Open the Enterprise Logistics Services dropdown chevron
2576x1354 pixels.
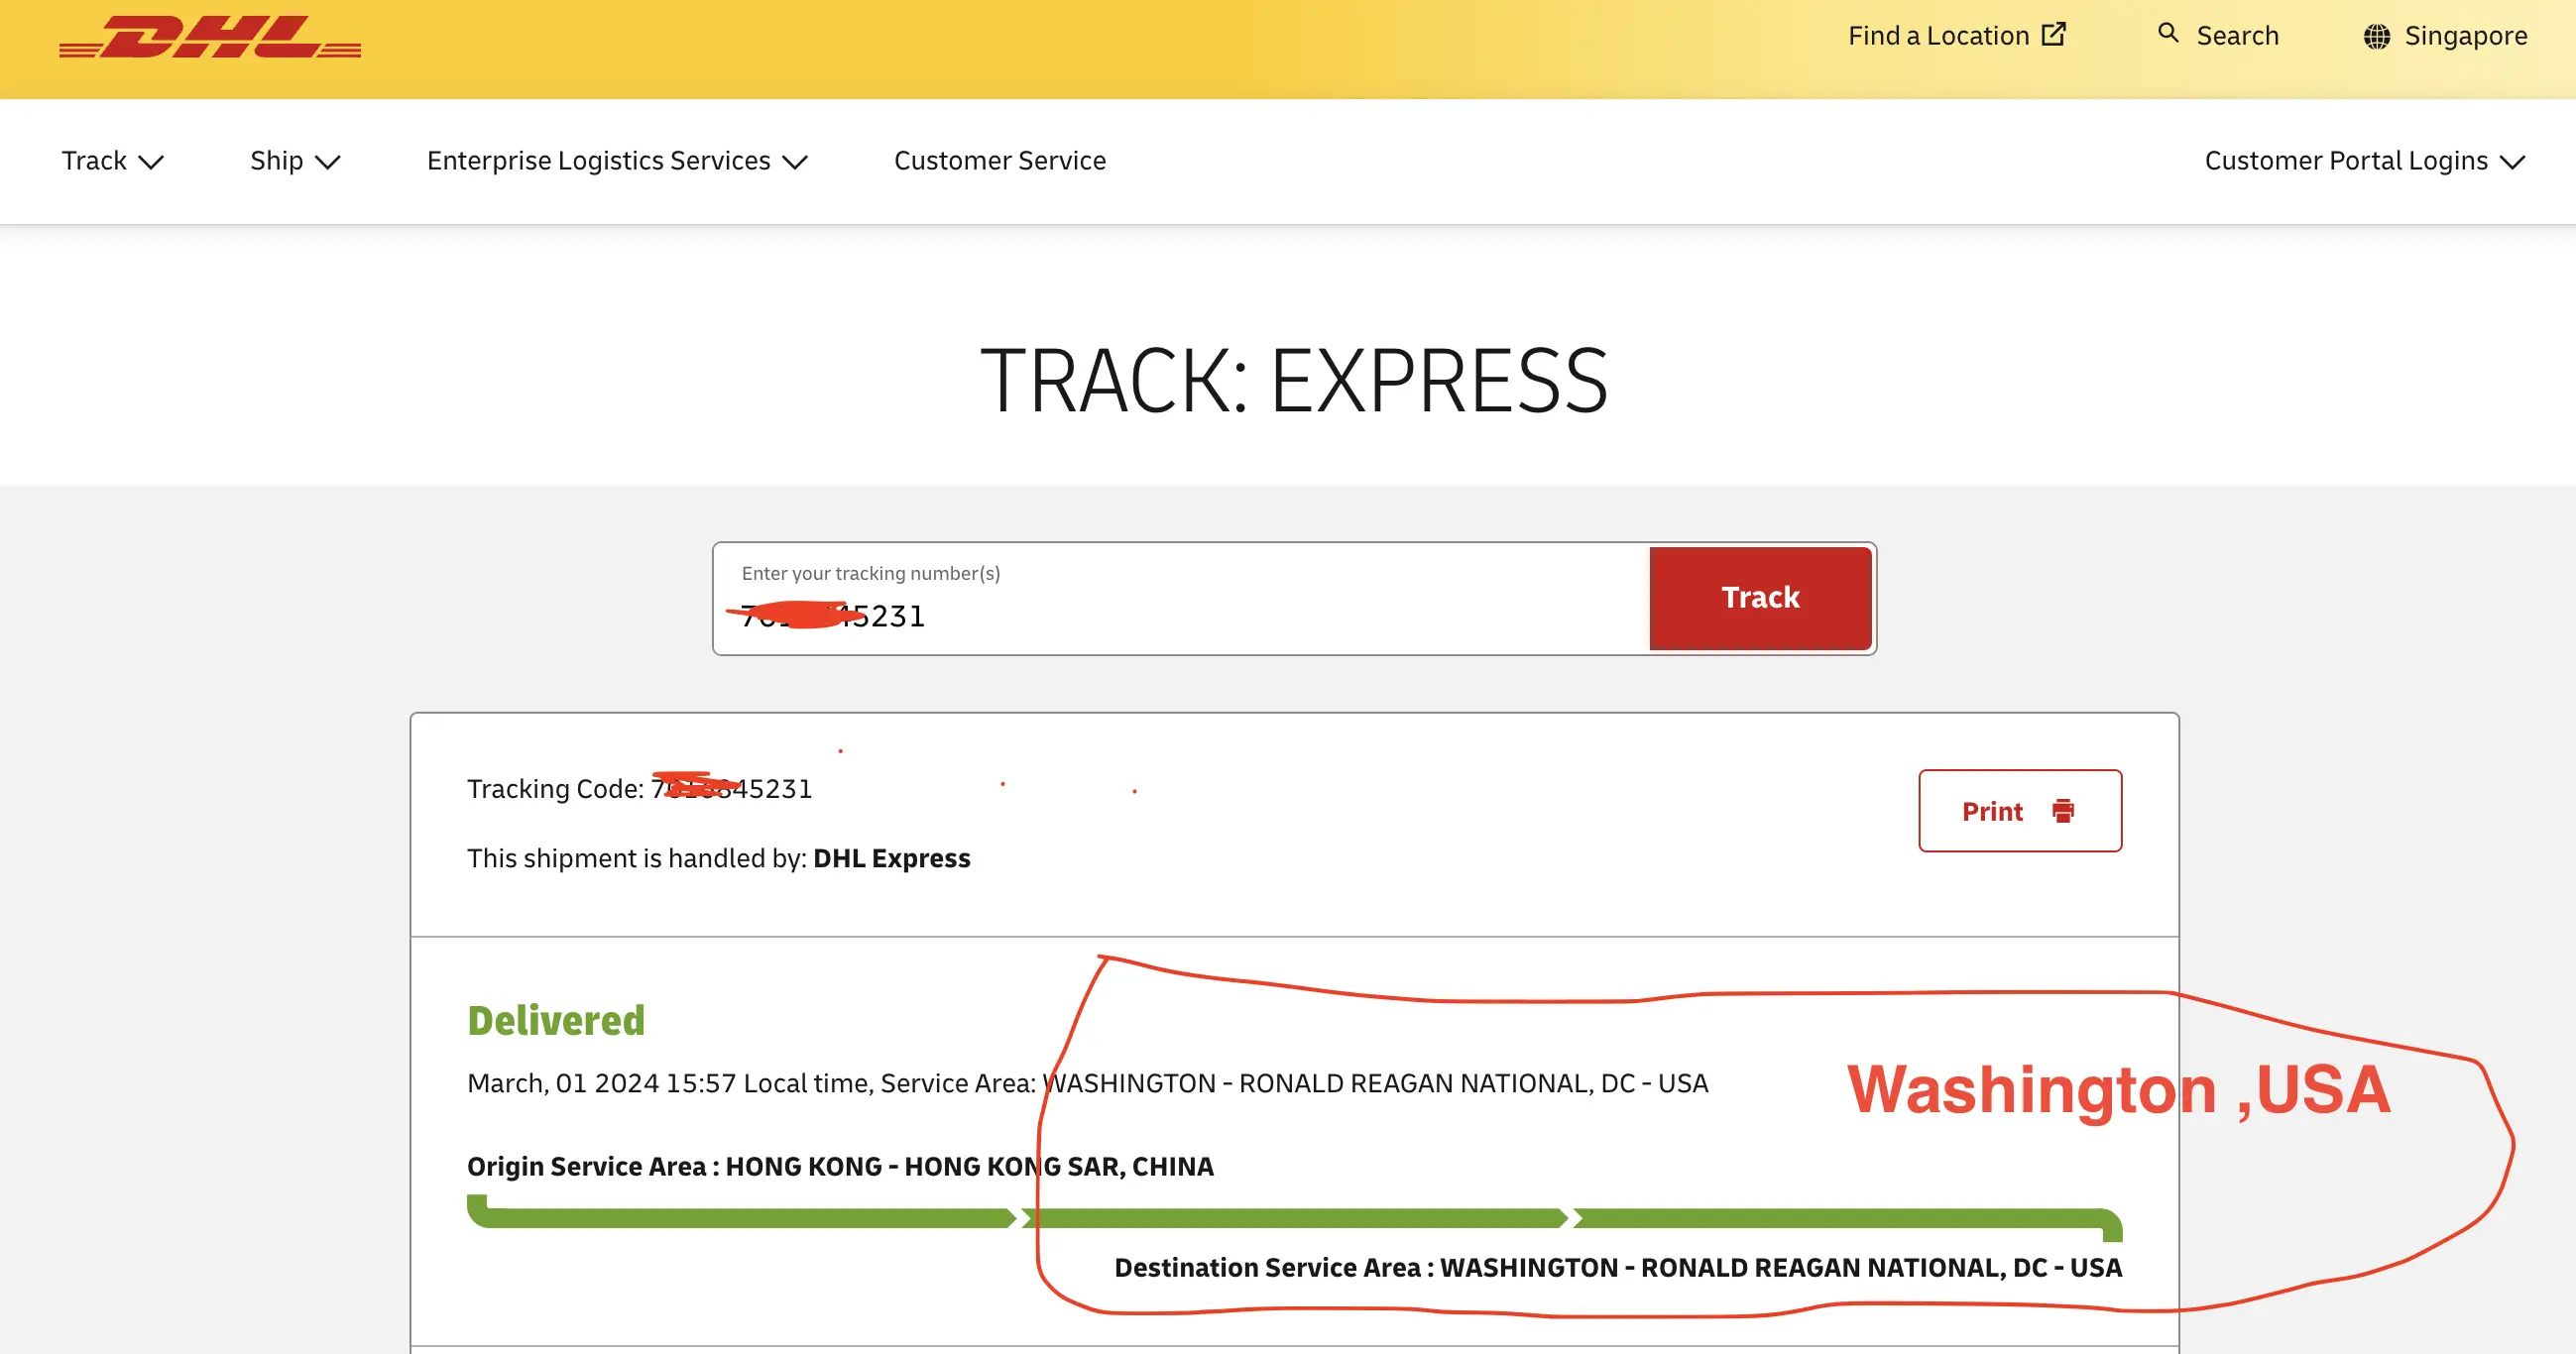pos(795,162)
